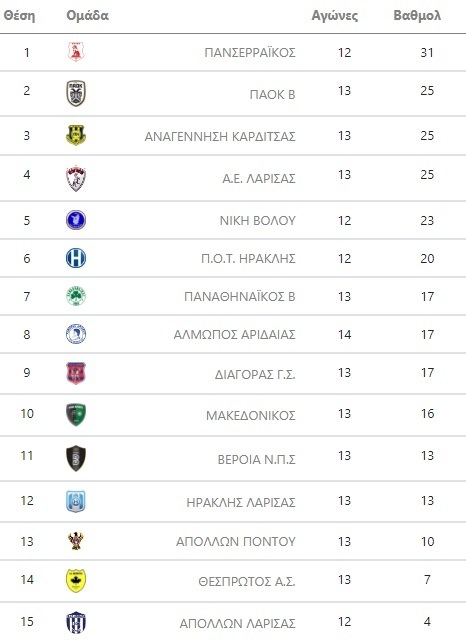Click the Διαγόρας Γ.Σ. red-blue crest
Image resolution: width=466 pixels, height=641 pixels.
[x=76, y=373]
